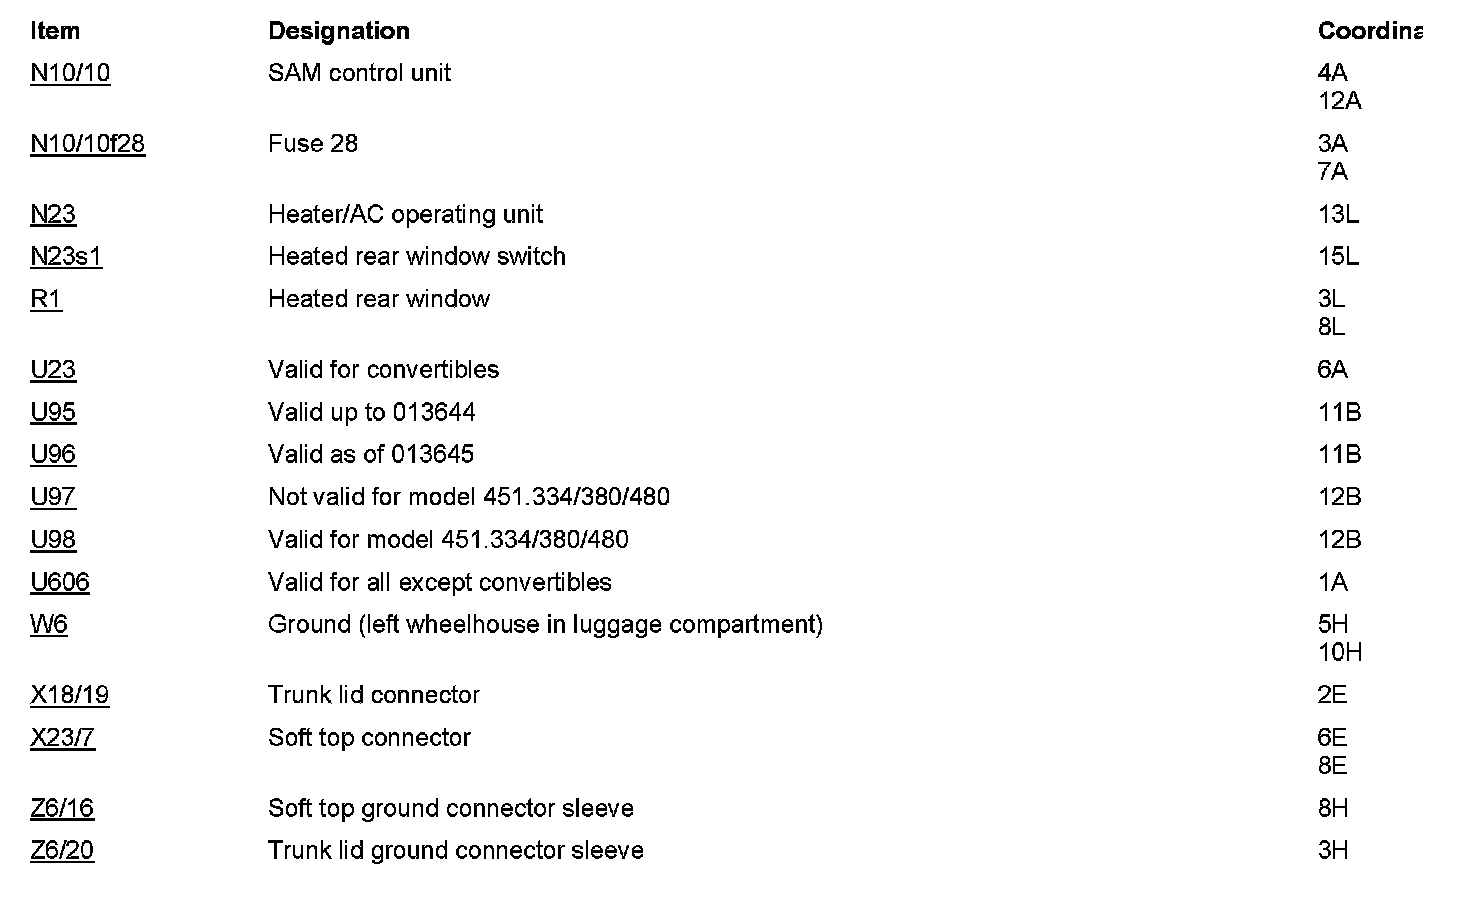The height and width of the screenshot is (904, 1472).
Task: Click the Item column header
Action: (x=55, y=31)
